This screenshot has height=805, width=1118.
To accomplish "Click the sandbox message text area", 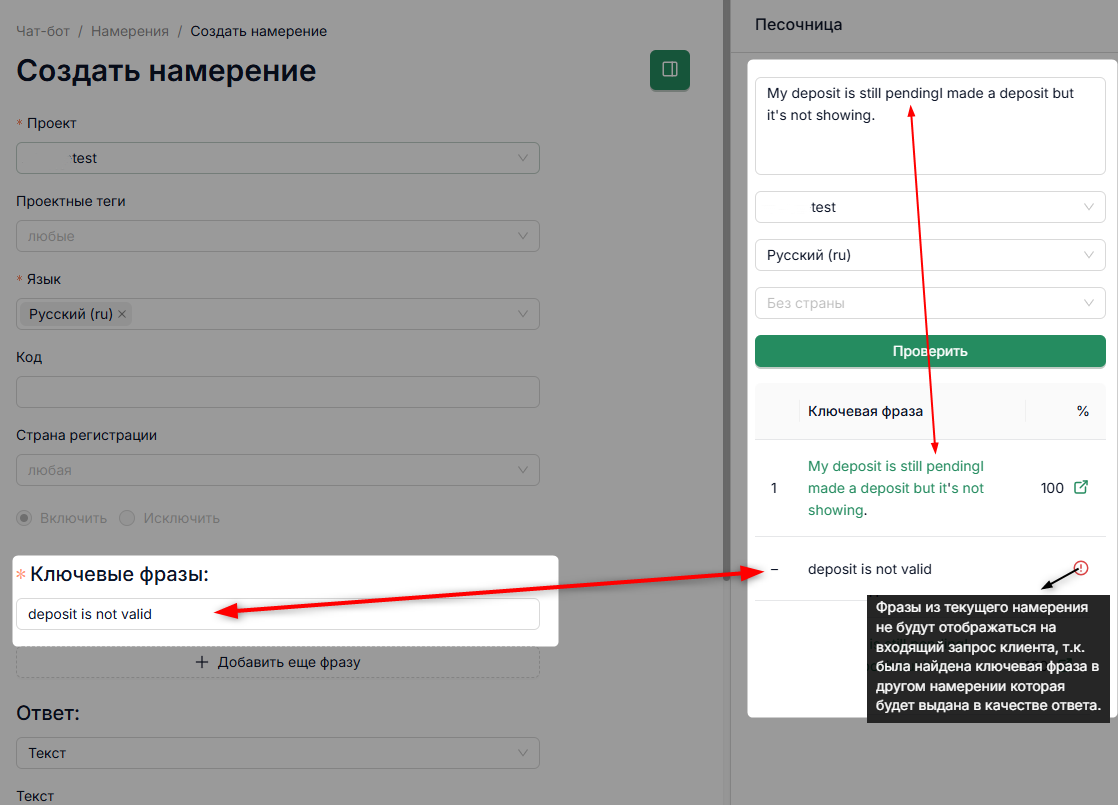I will [x=930, y=126].
